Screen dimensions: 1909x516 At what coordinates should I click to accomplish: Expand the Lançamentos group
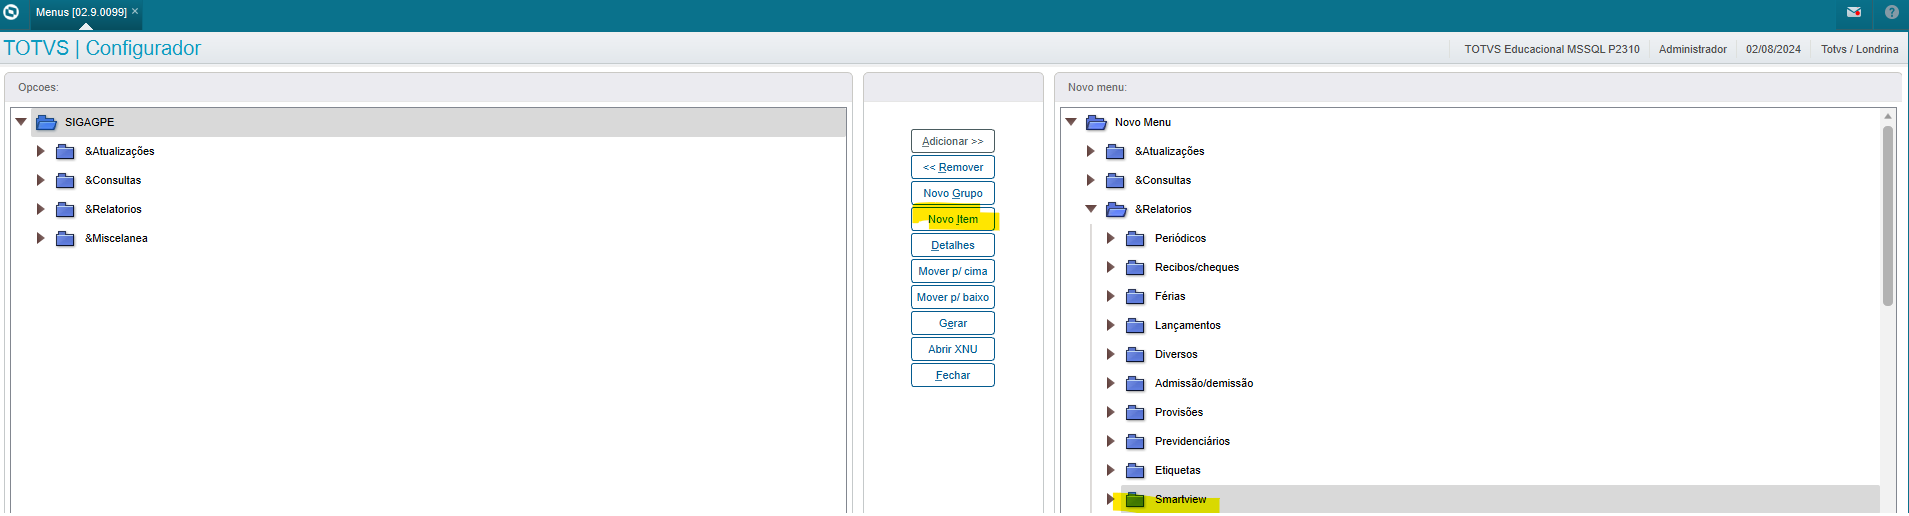[x=1110, y=325]
